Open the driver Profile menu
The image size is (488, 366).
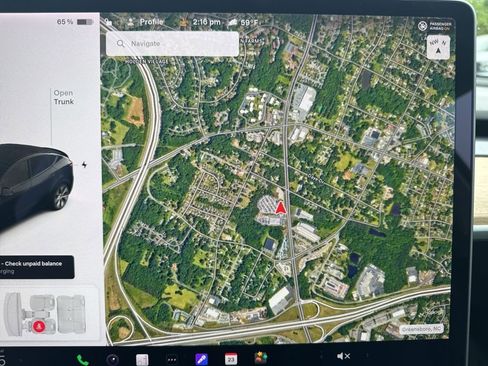click(x=146, y=22)
